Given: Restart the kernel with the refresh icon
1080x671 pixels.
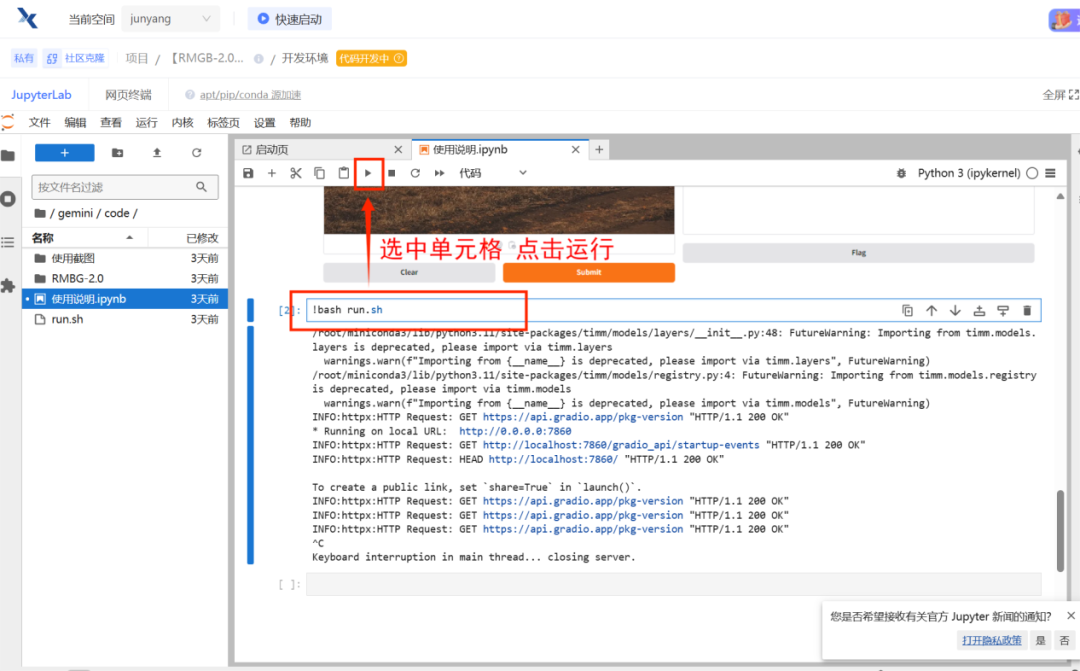Looking at the screenshot, I should [x=415, y=173].
